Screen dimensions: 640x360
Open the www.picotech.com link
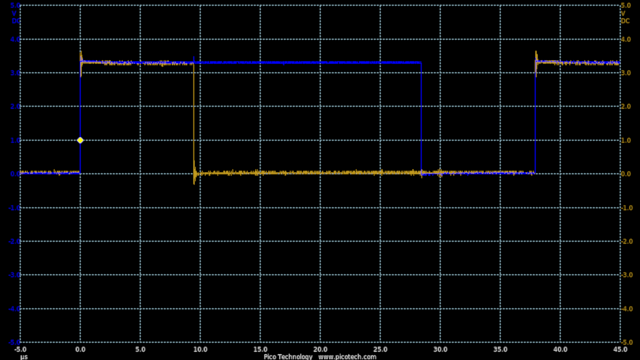point(347,357)
